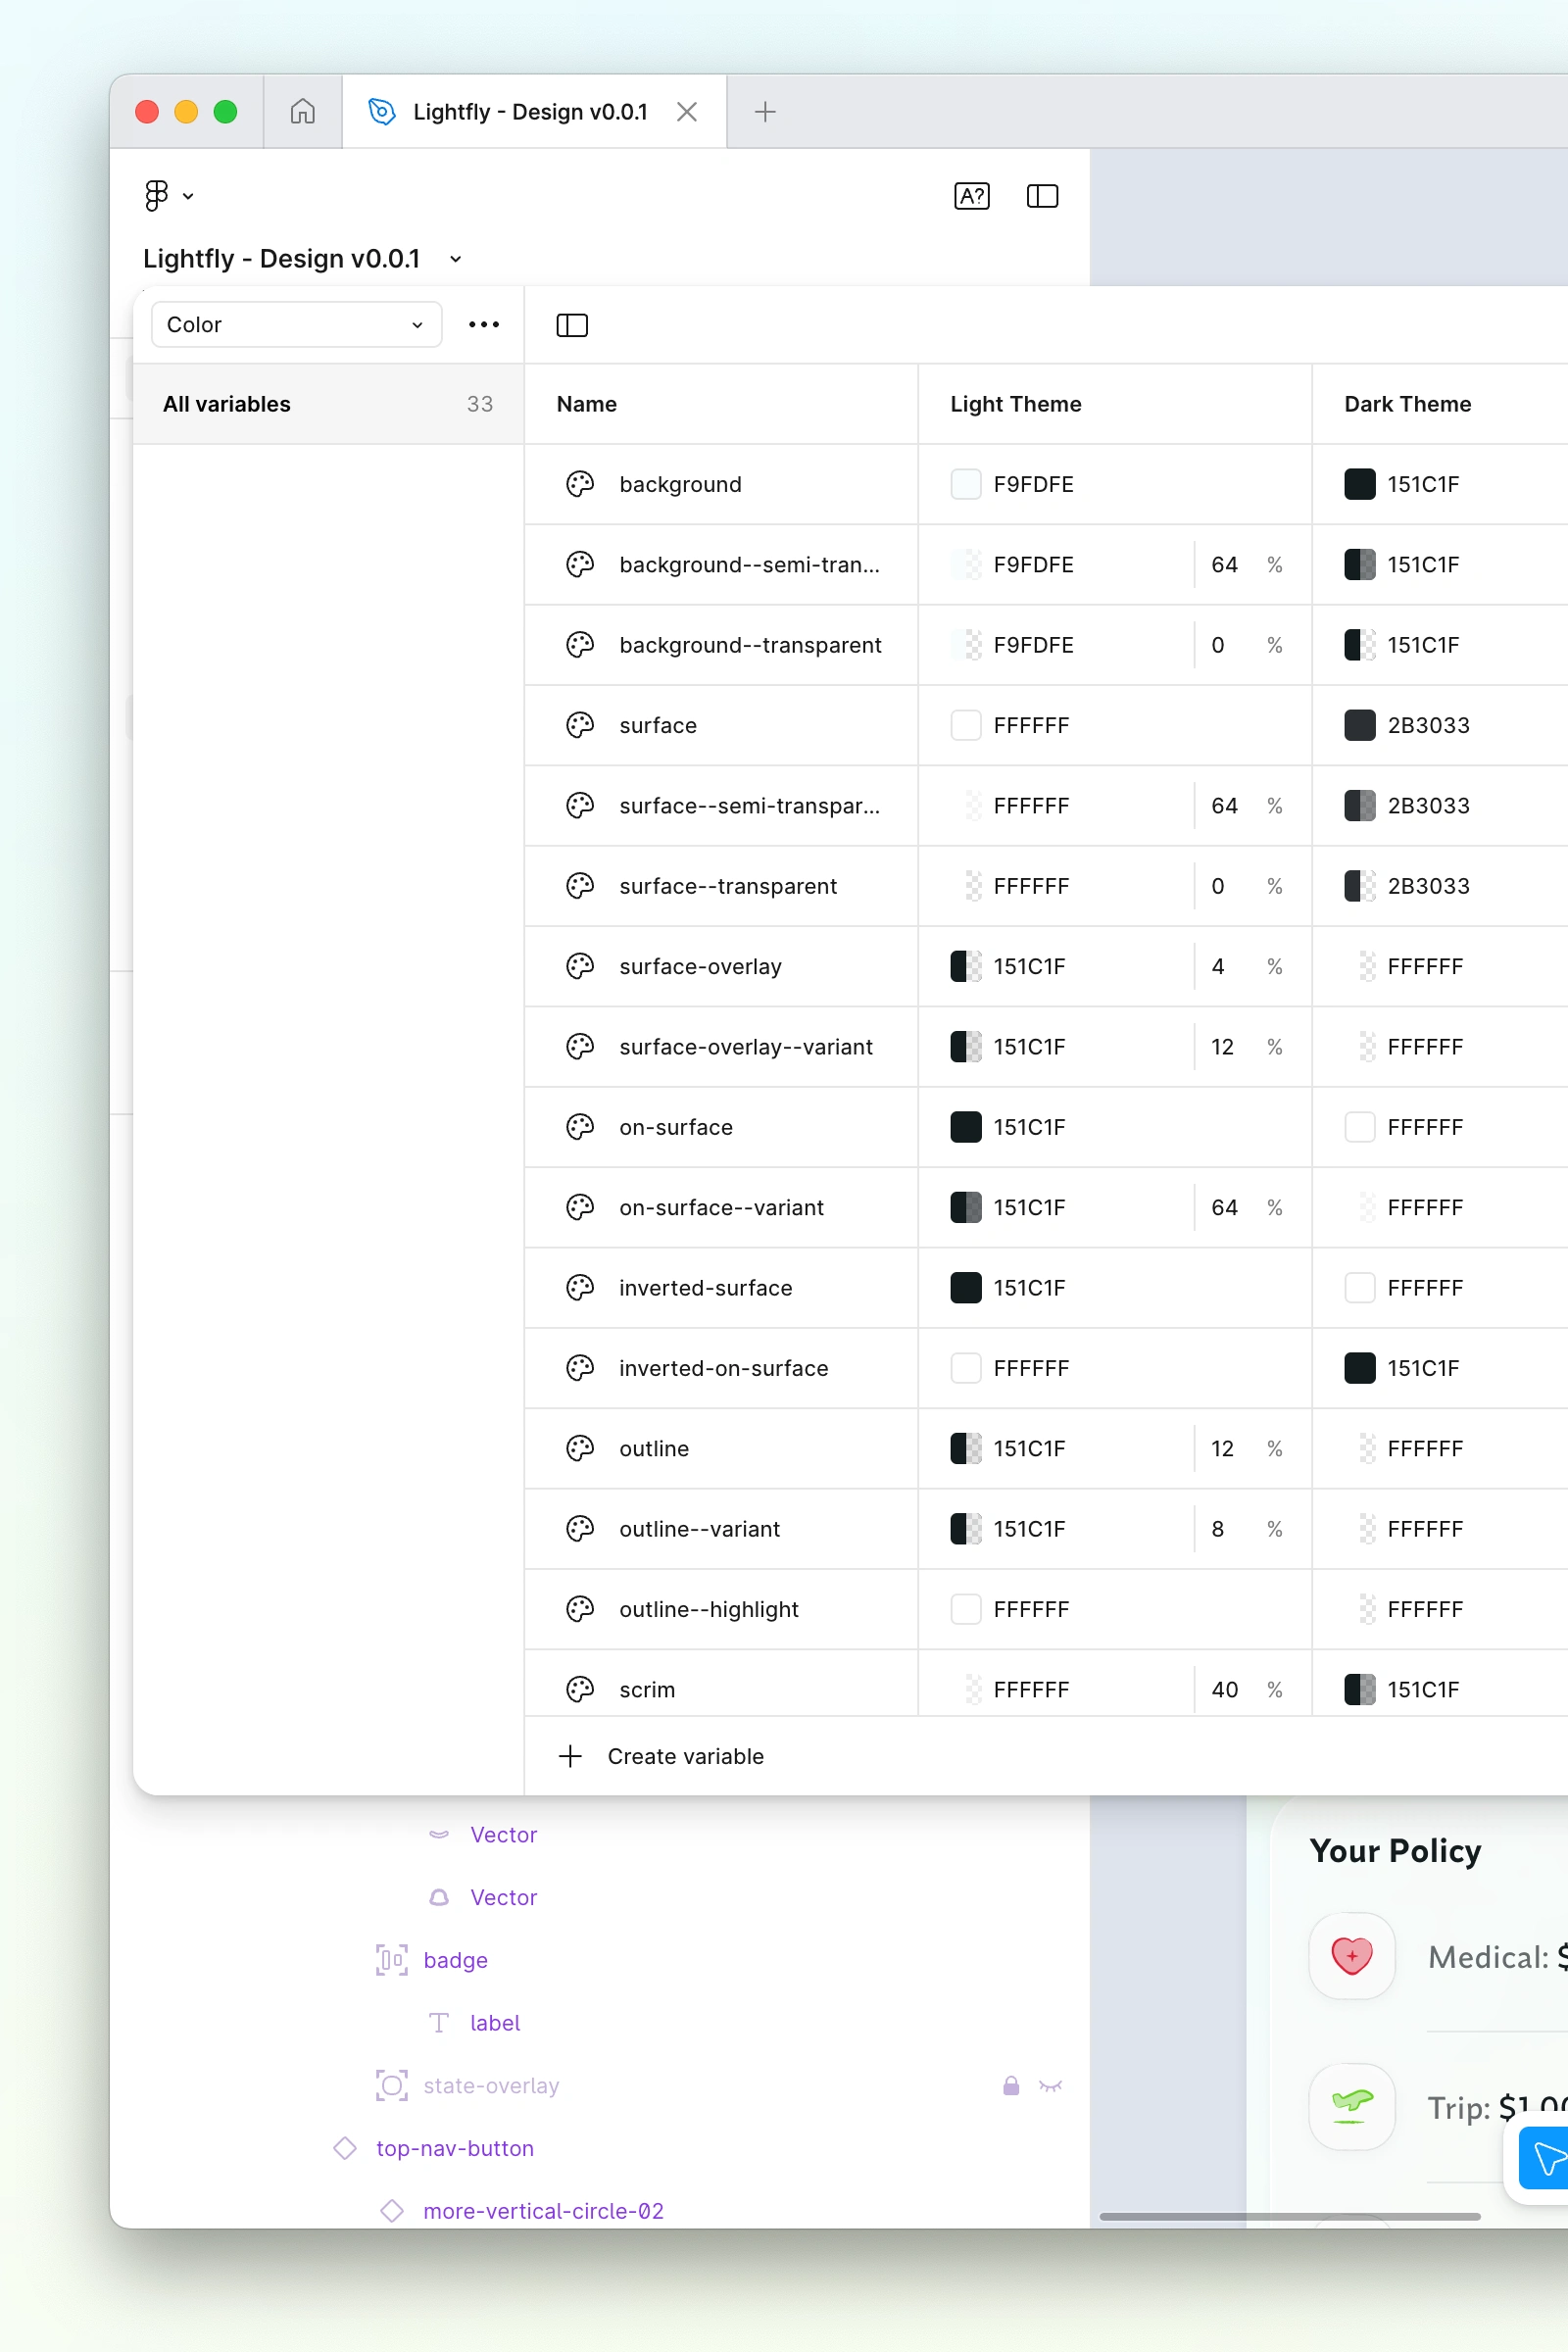The image size is (1568, 2352).
Task: Open a new tab with the plus button
Action: tap(764, 112)
